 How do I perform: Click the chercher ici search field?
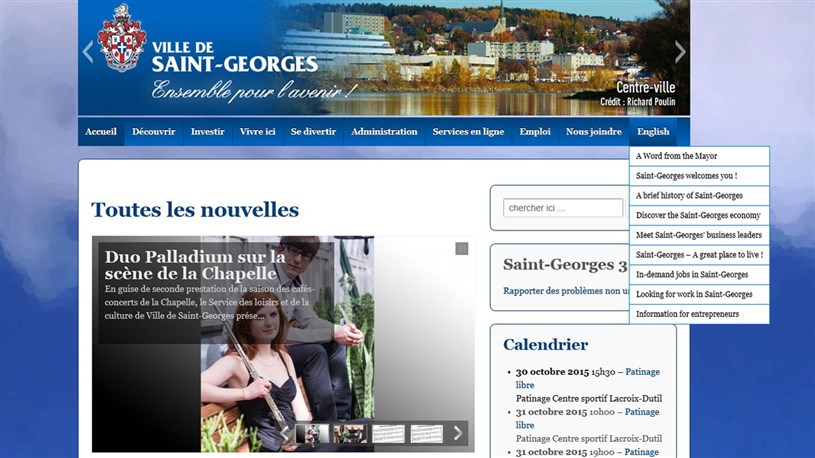[x=563, y=208]
